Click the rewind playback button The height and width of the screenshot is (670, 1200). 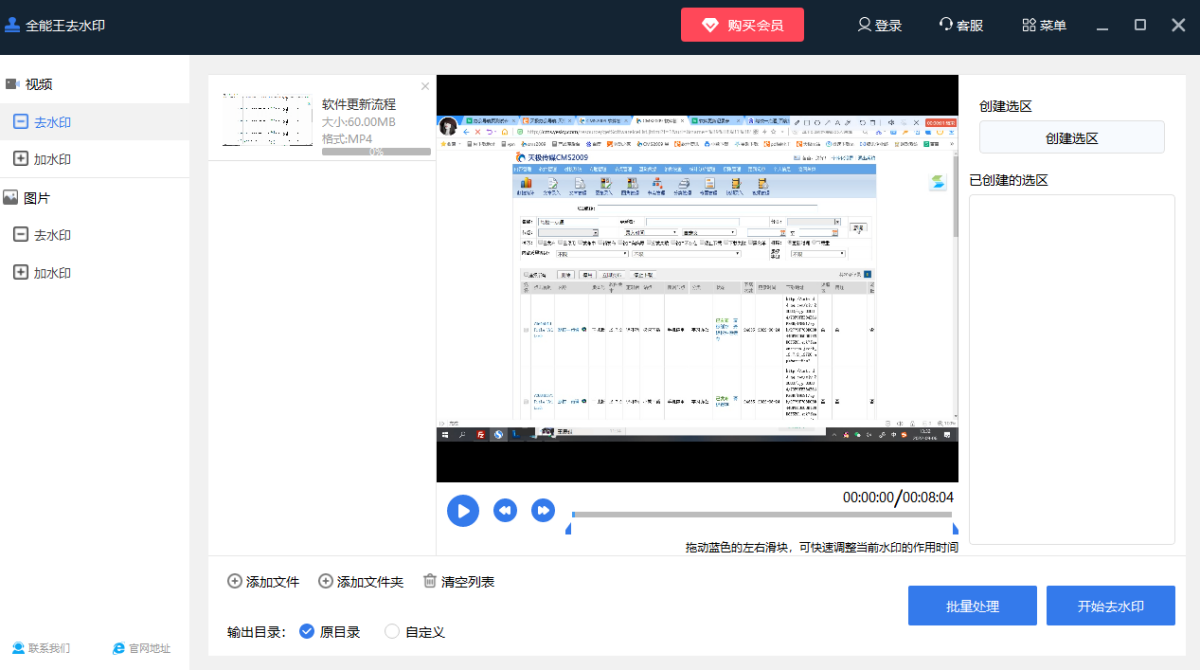pyautogui.click(x=506, y=511)
